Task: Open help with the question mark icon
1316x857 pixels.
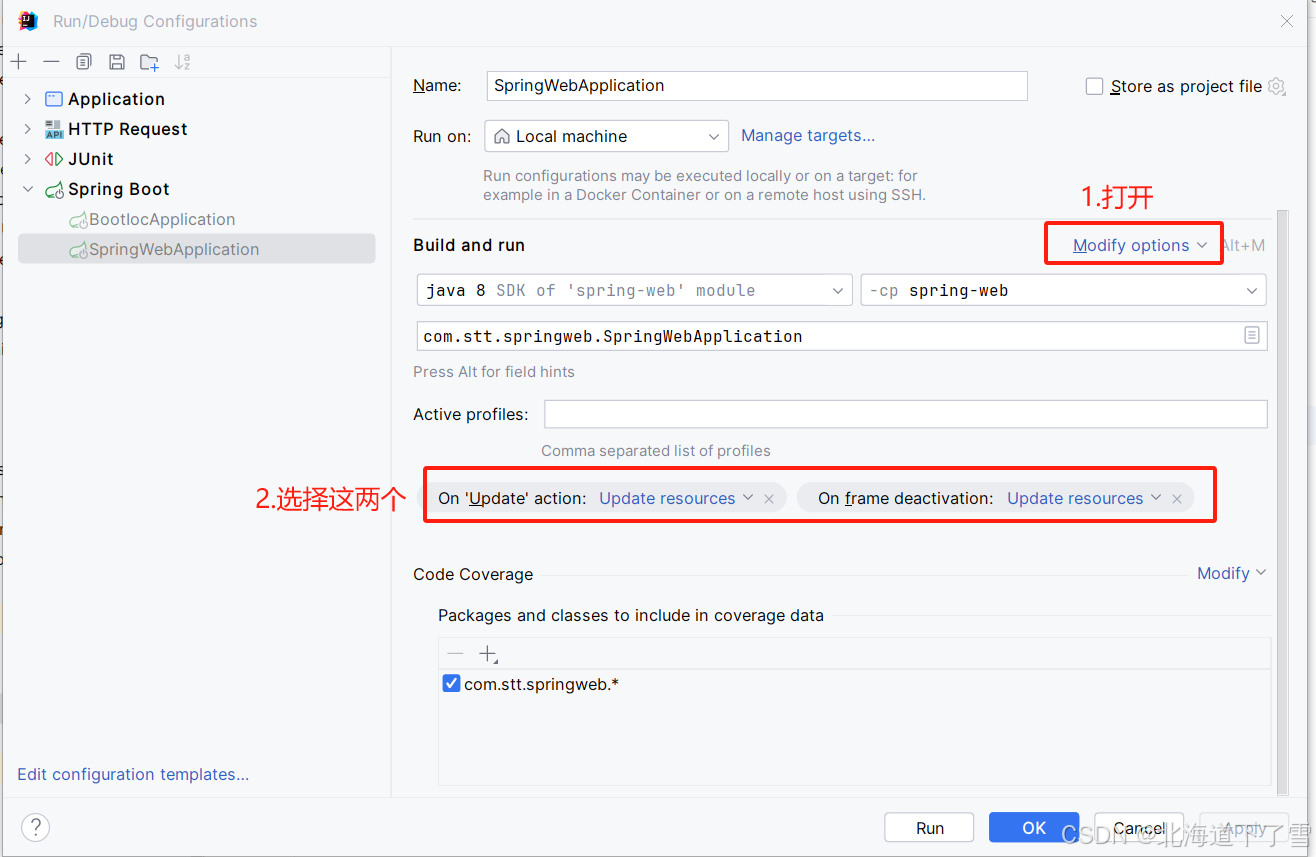Action: (35, 827)
